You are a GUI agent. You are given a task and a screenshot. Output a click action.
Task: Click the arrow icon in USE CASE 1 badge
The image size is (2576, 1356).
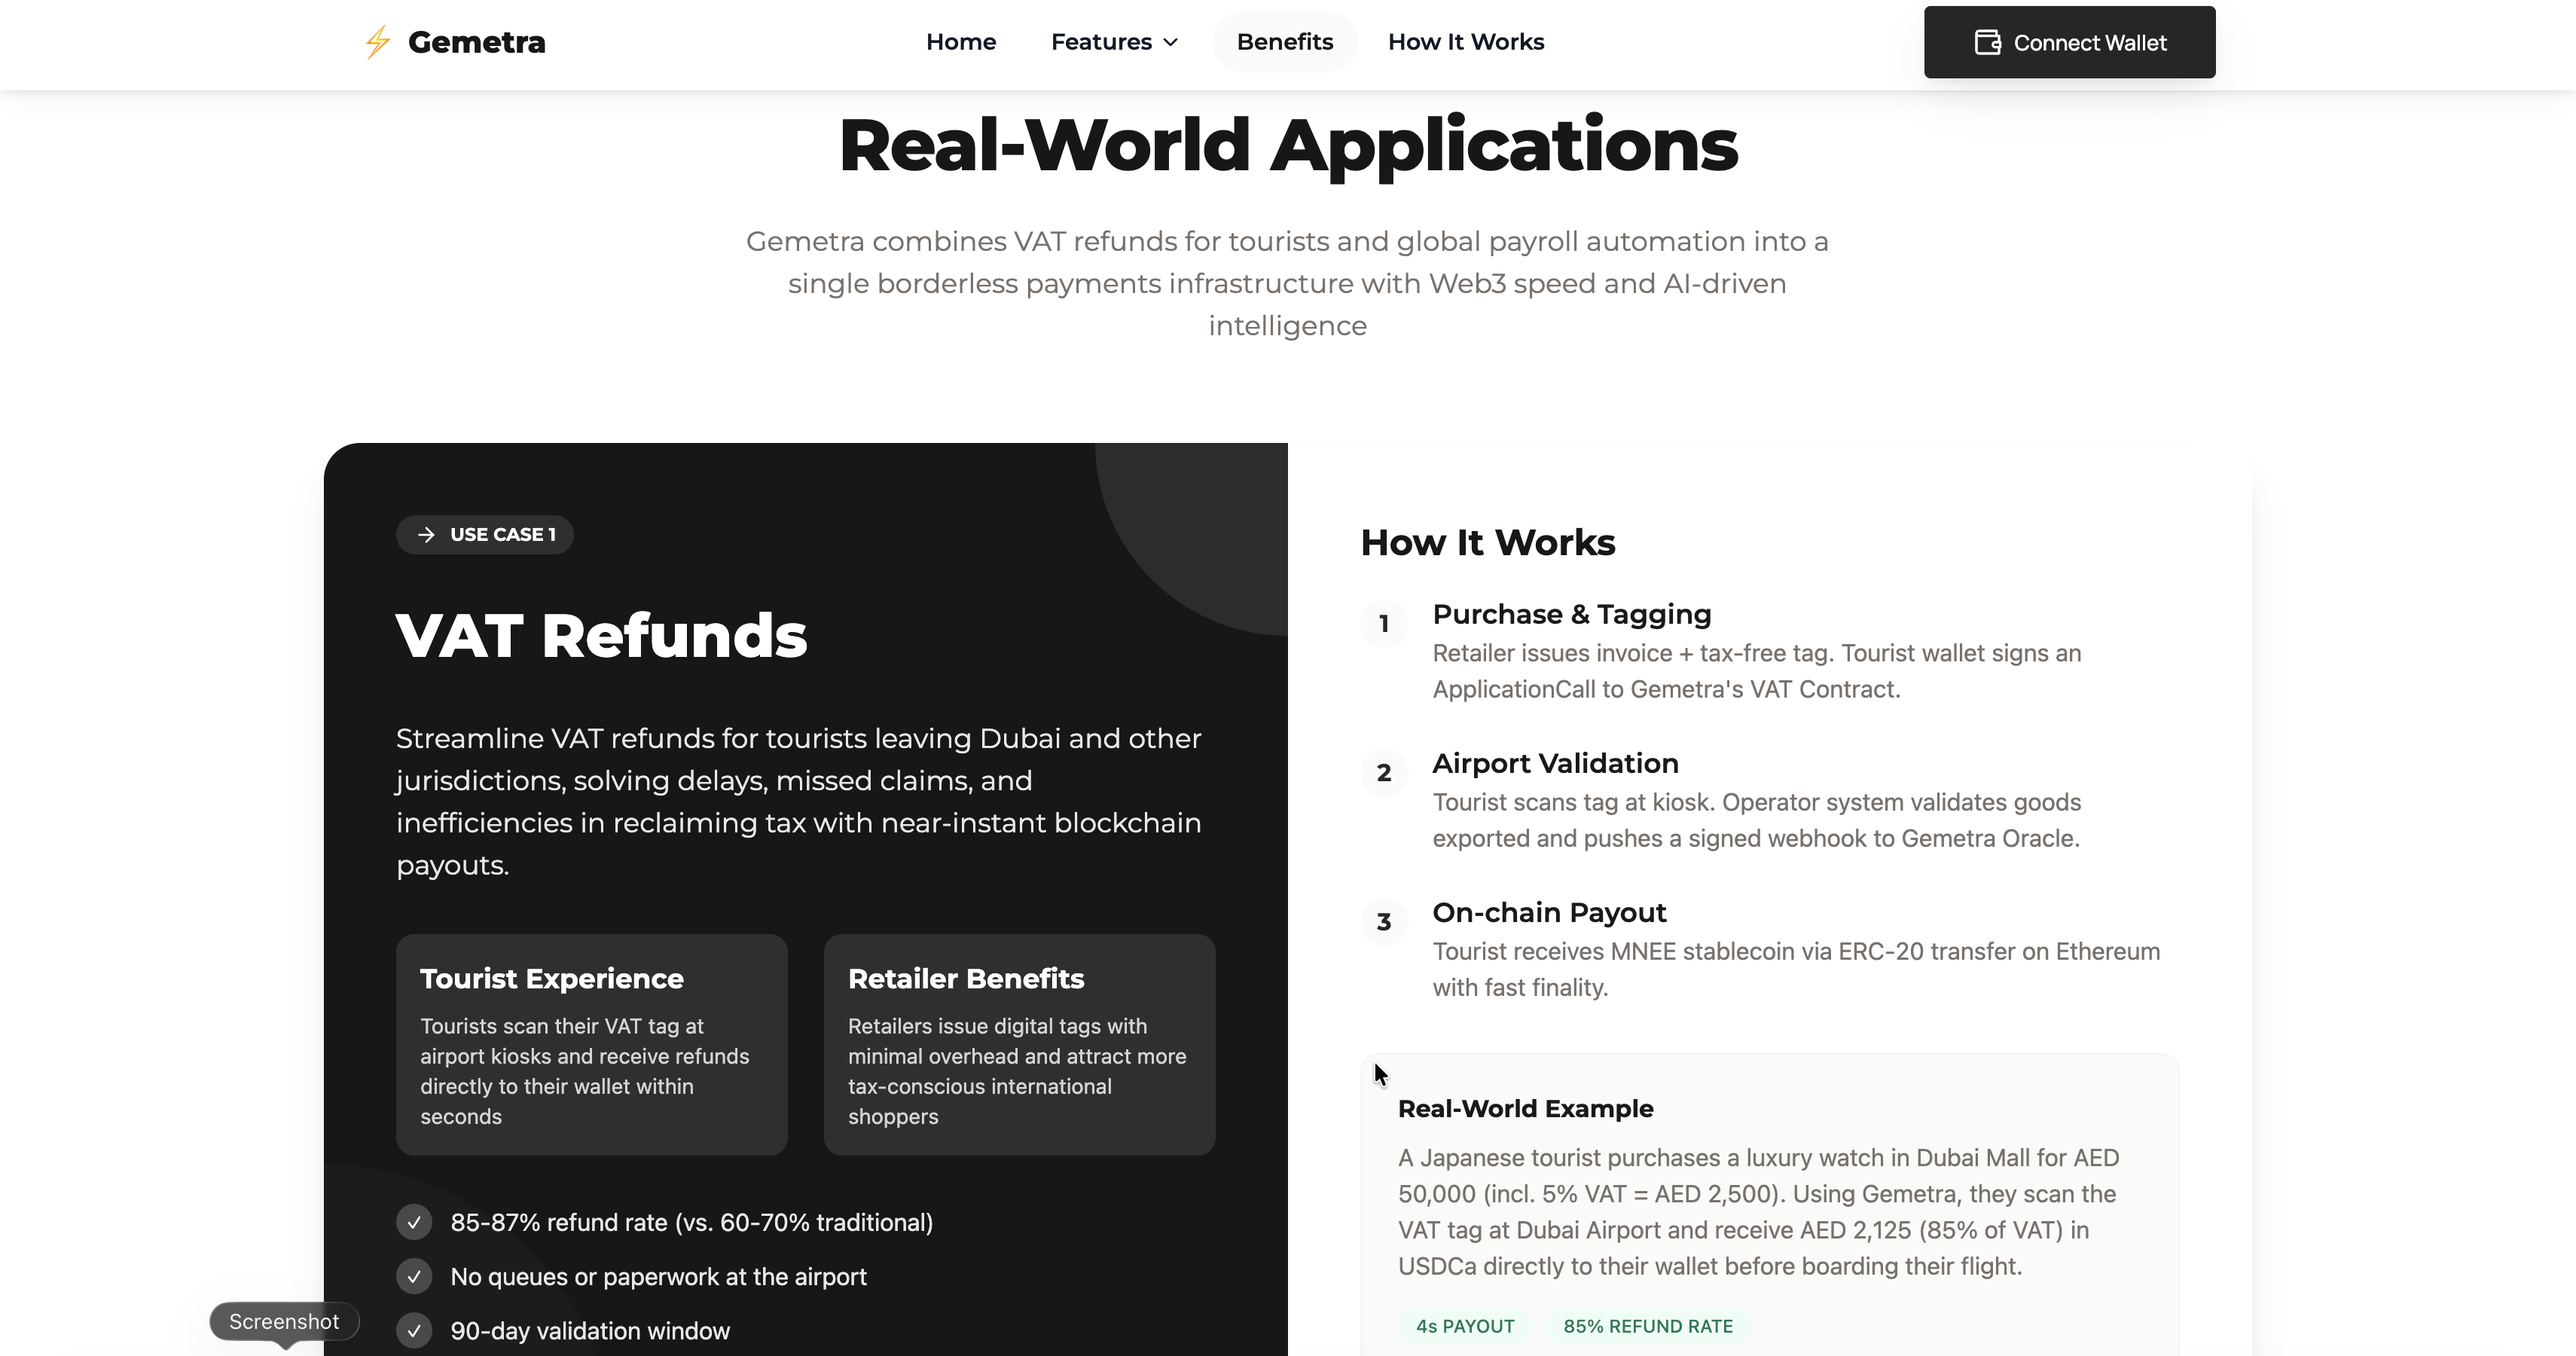[426, 535]
